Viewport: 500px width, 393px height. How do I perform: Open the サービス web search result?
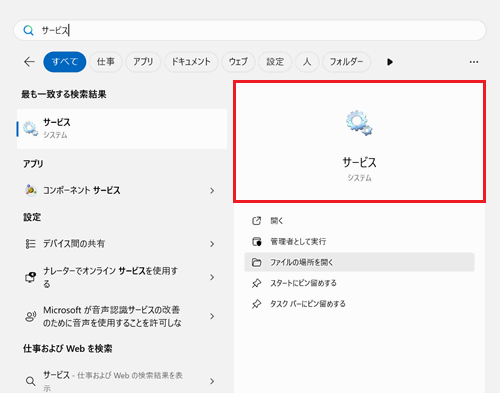point(122,381)
